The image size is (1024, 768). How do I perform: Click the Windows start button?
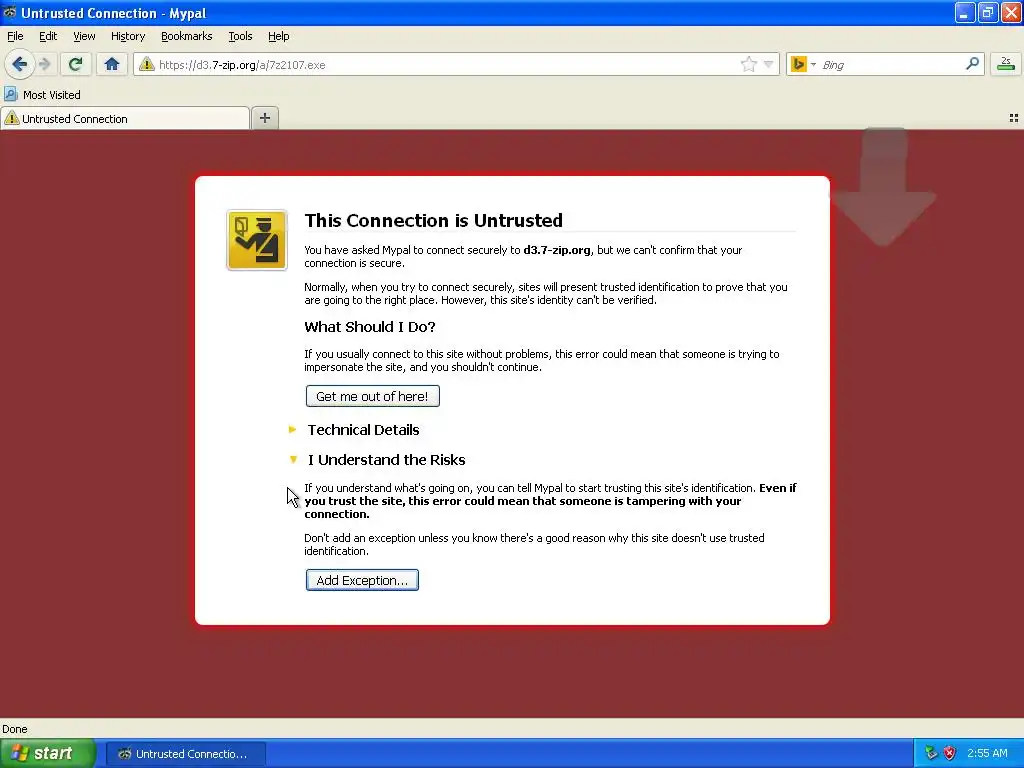click(48, 754)
